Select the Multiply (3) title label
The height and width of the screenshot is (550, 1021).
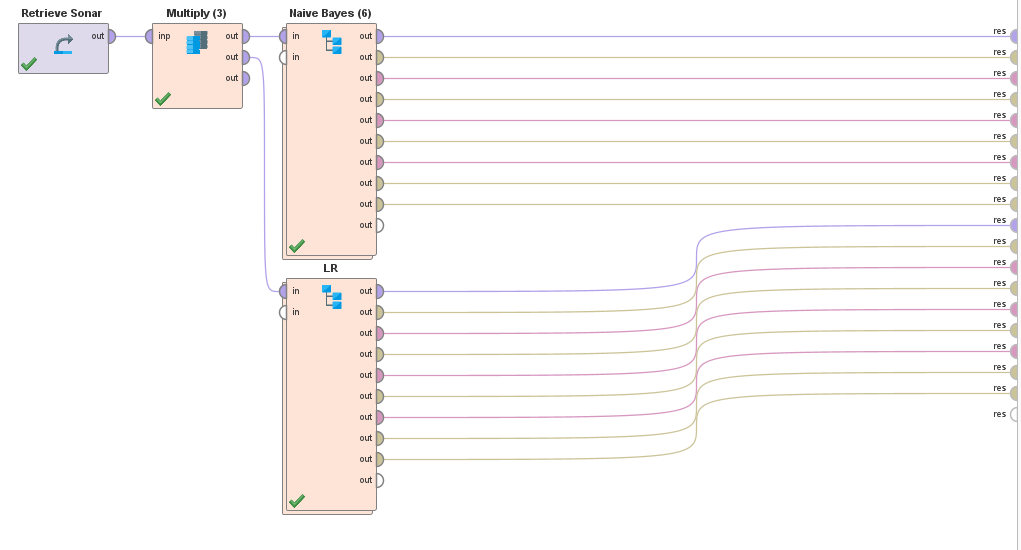[196, 13]
